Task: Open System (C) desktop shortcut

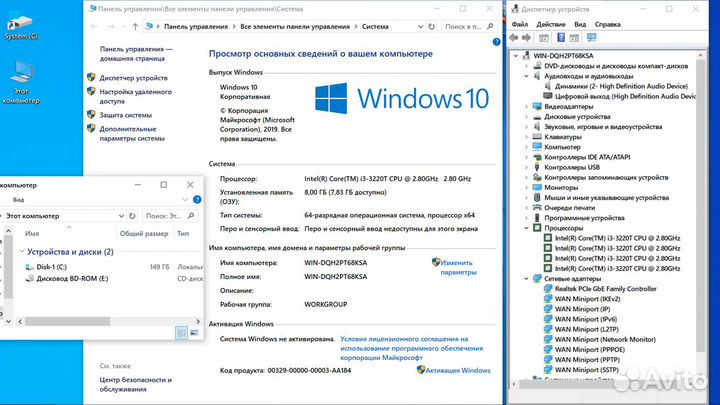Action: (x=21, y=26)
